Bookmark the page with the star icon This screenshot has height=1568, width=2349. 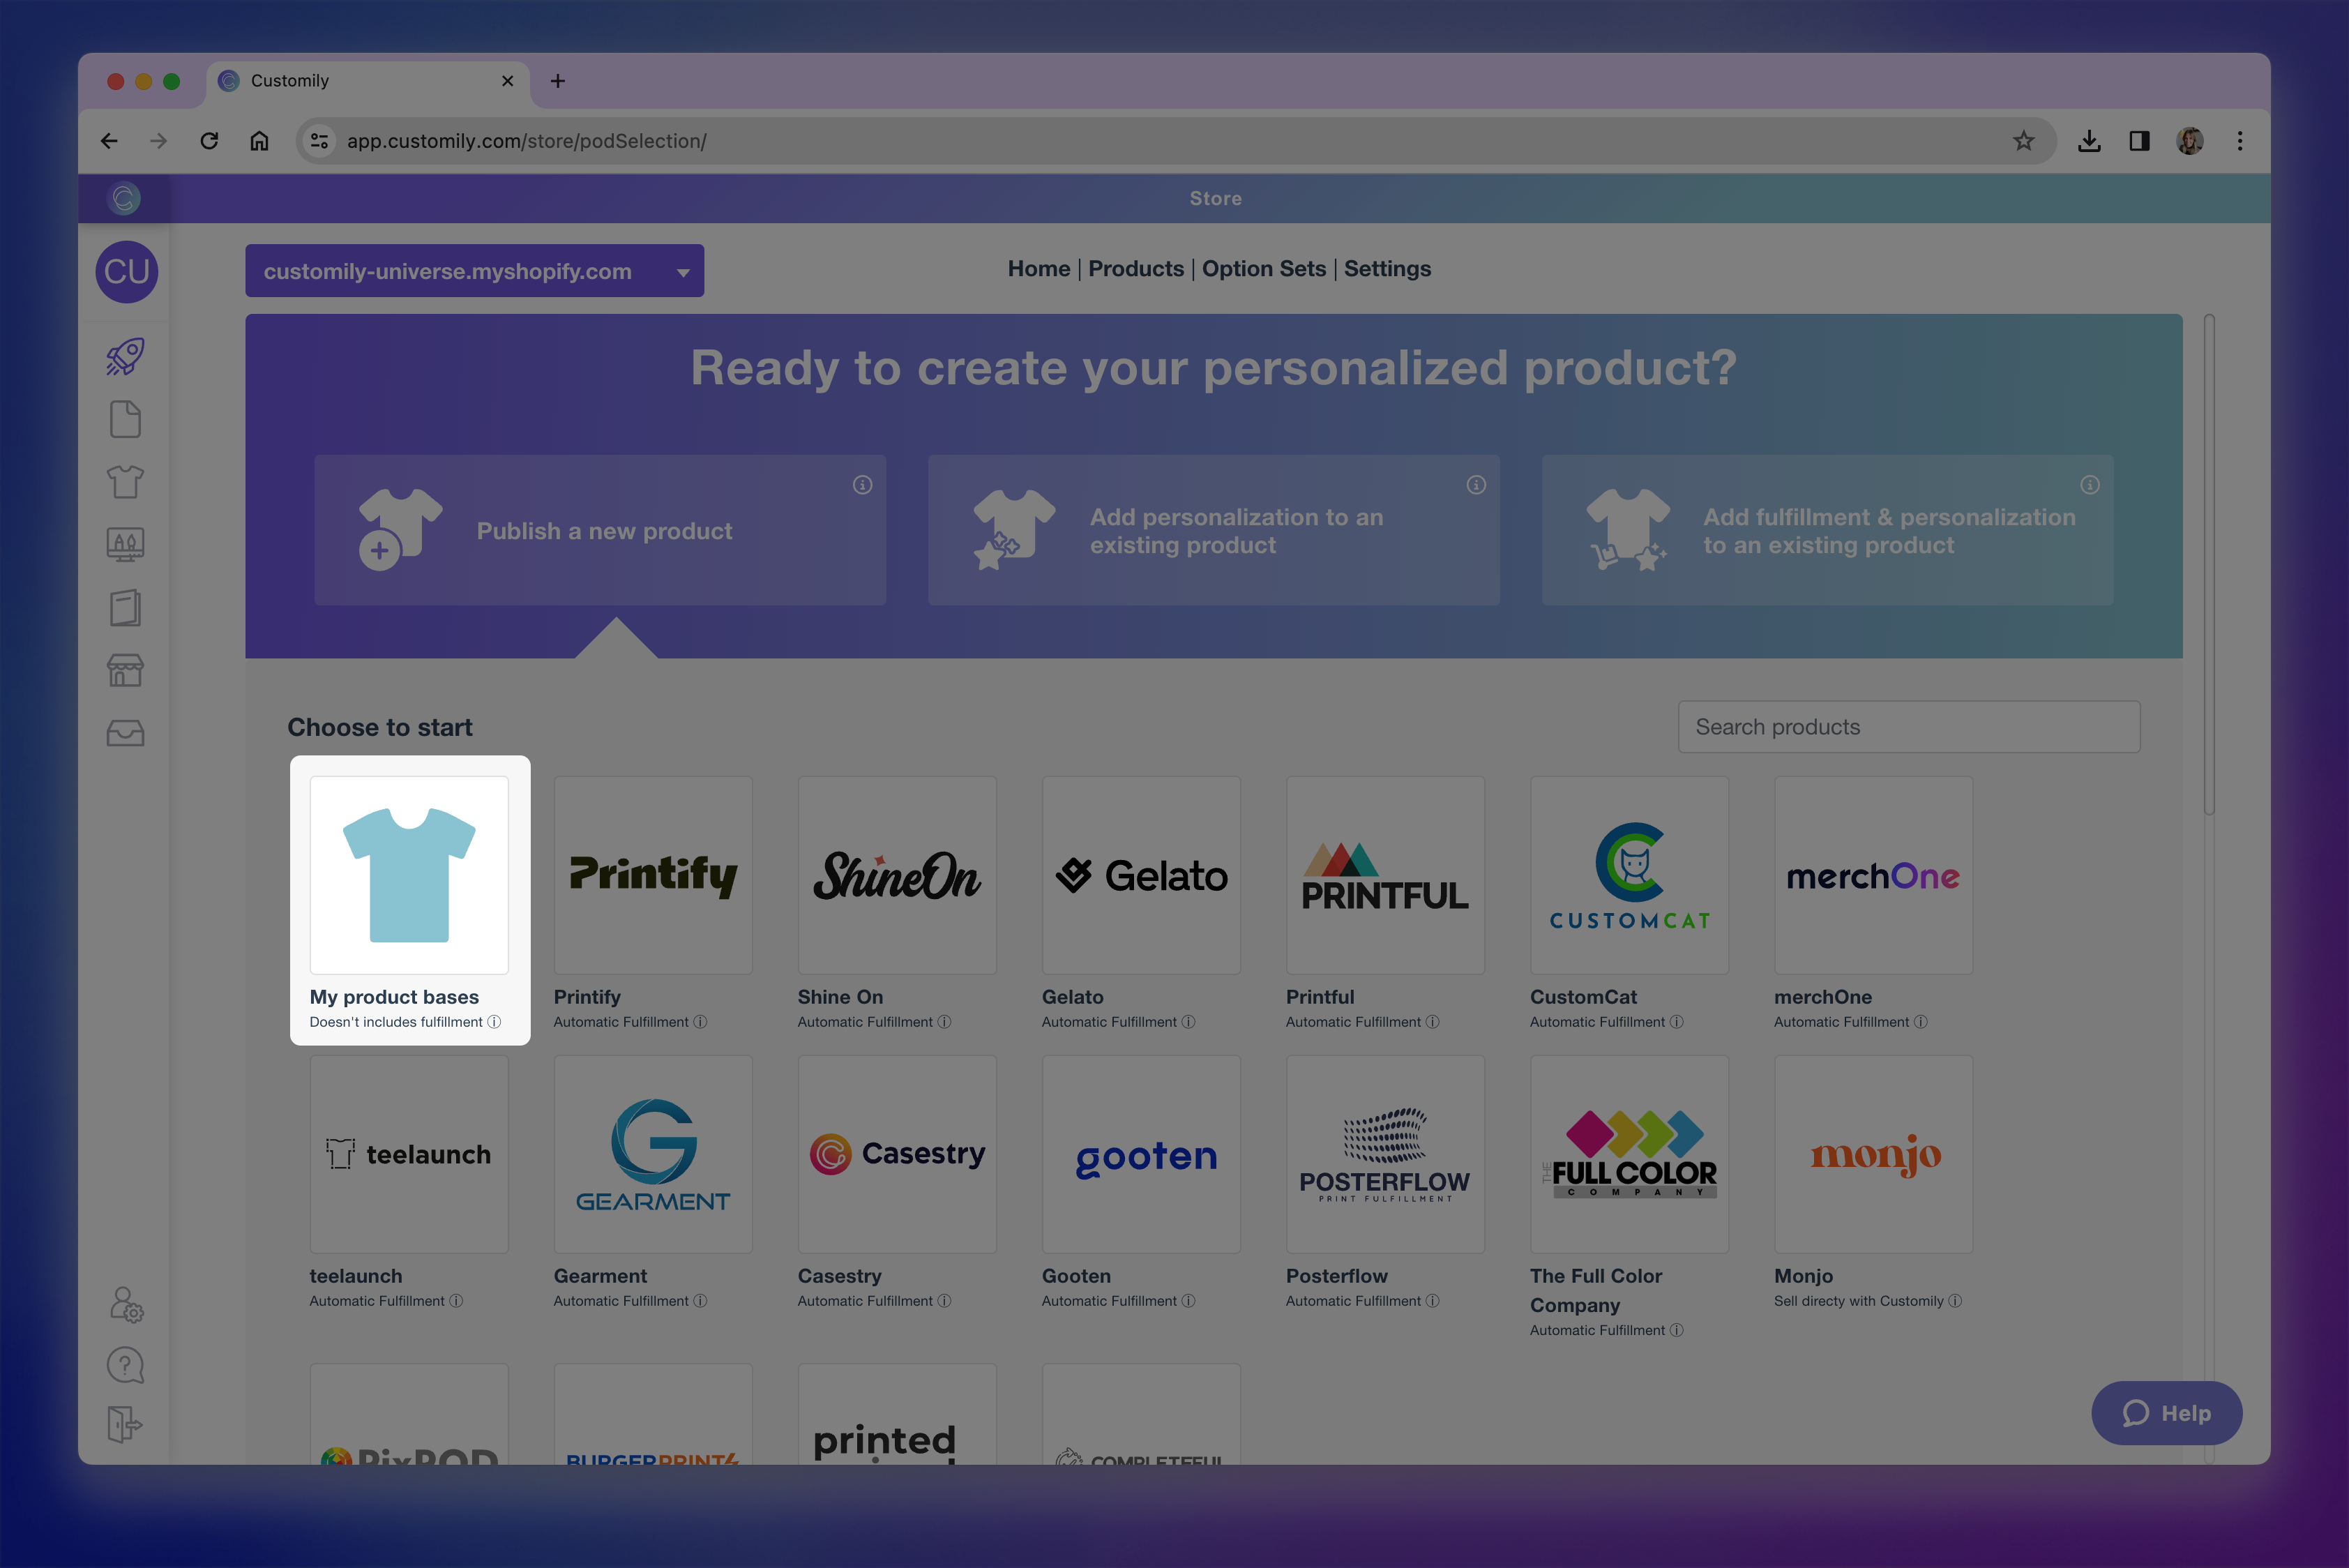(2025, 141)
